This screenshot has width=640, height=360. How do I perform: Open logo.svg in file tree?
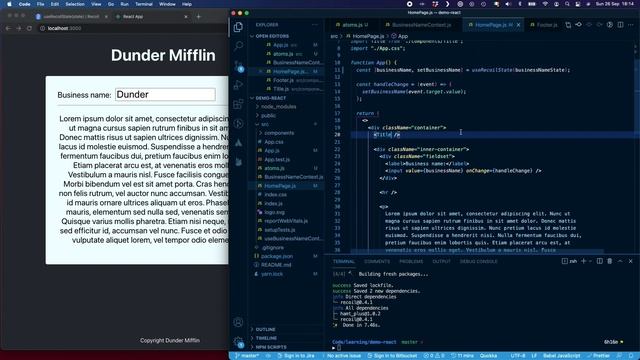click(x=274, y=212)
